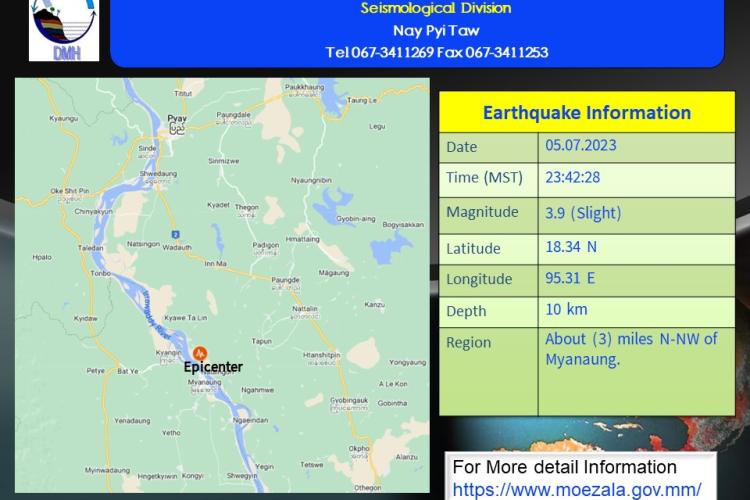Click Kyangin label on map
The image size is (750, 500).
[x=168, y=353]
